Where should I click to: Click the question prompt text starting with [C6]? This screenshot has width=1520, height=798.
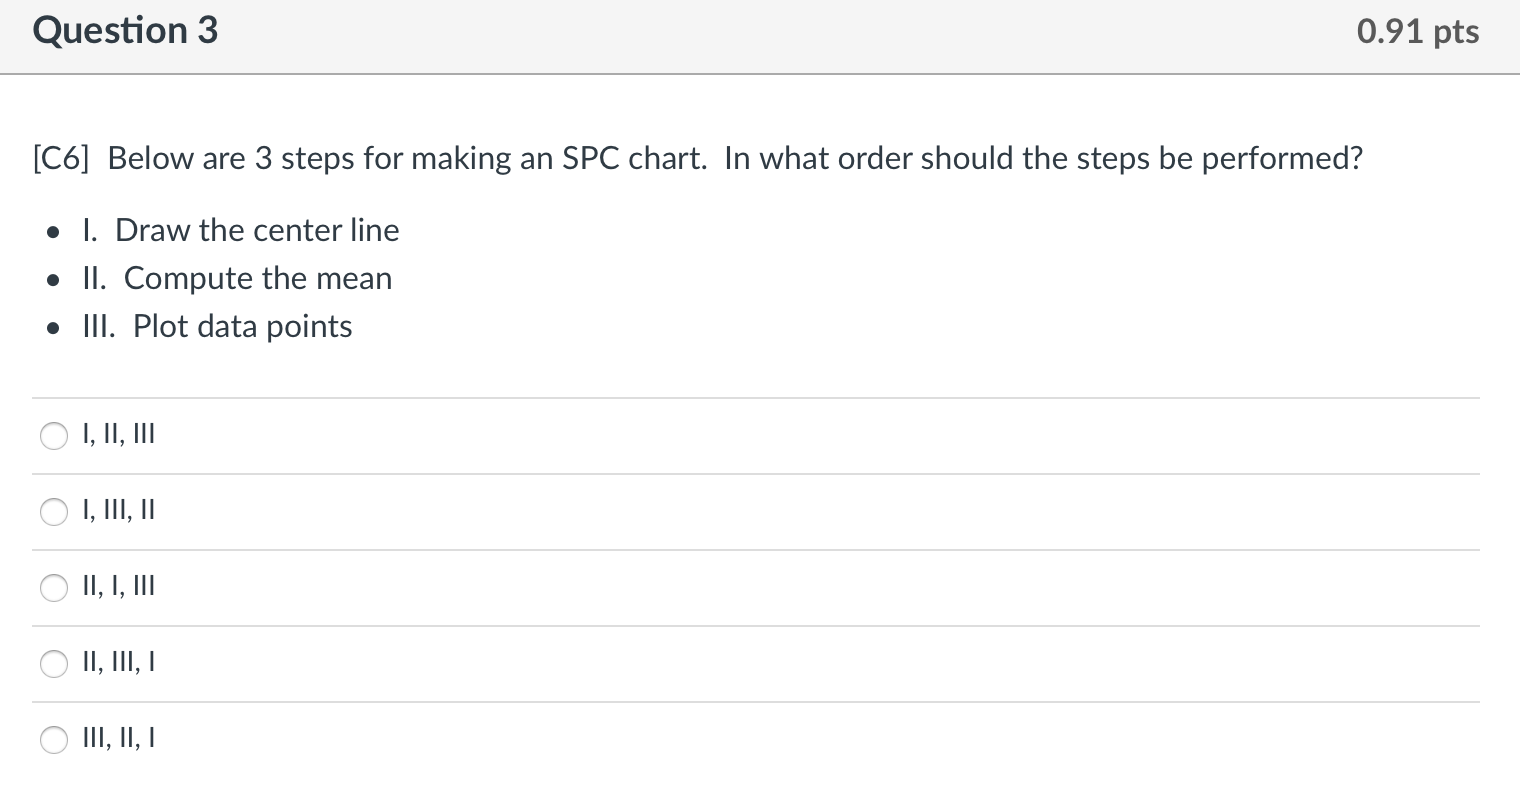tap(697, 158)
